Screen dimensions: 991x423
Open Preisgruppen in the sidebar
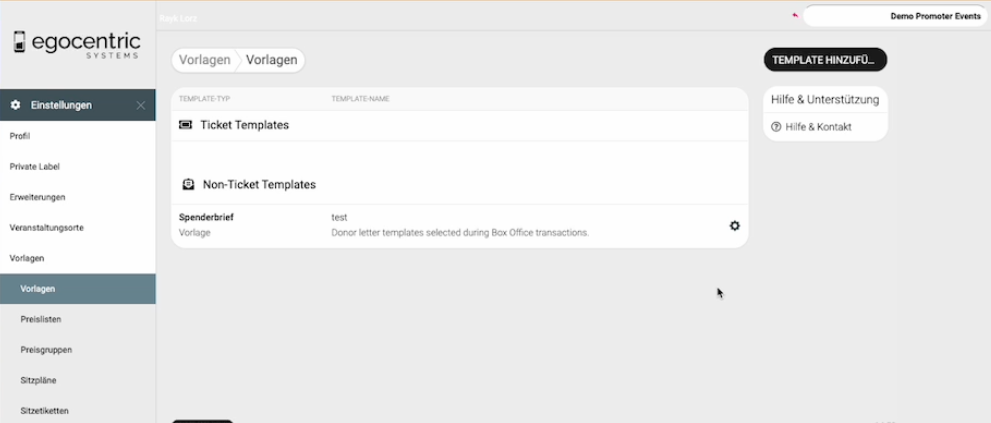pyautogui.click(x=46, y=350)
